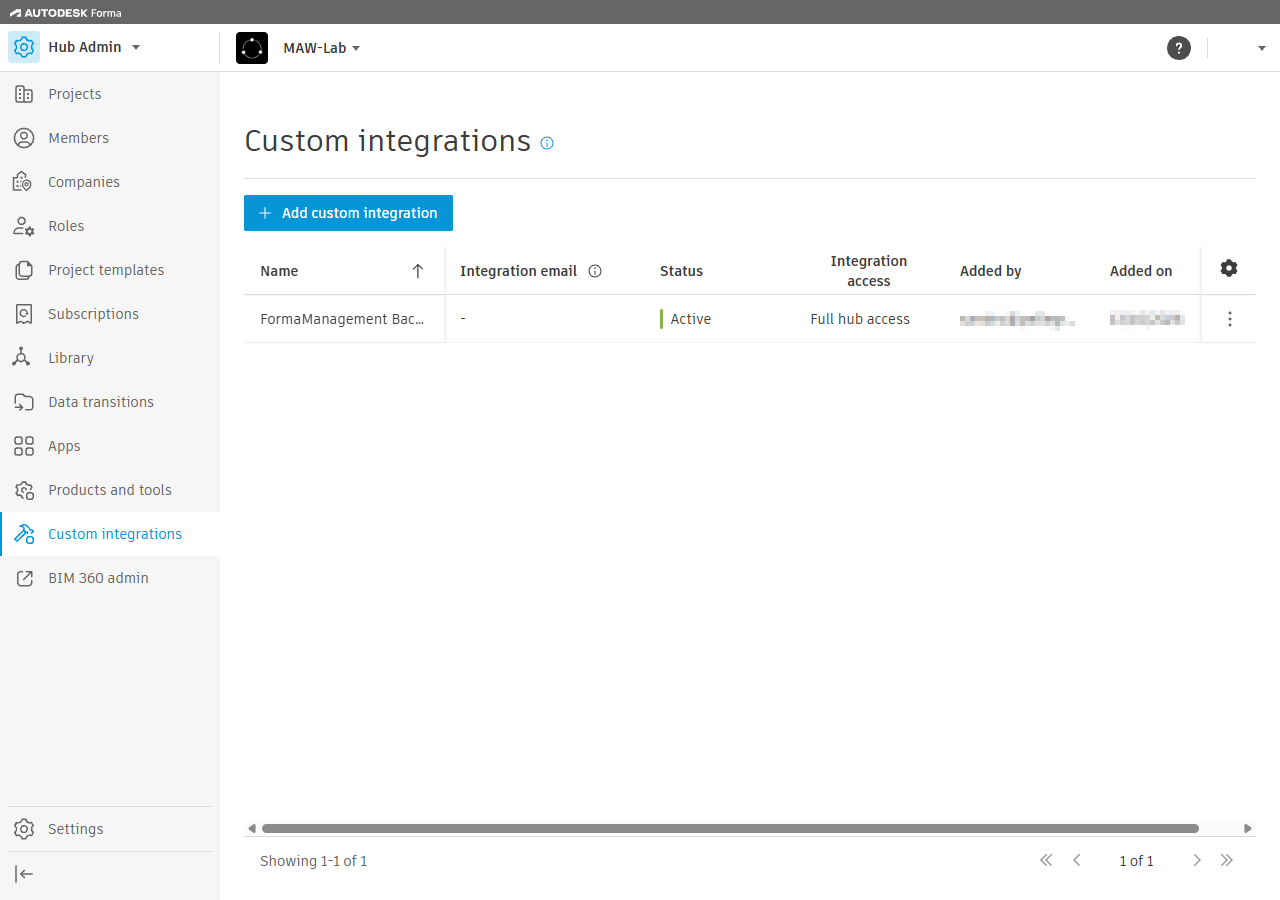Image resolution: width=1280 pixels, height=900 pixels.
Task: Sort by Name column arrow
Action: (x=418, y=271)
